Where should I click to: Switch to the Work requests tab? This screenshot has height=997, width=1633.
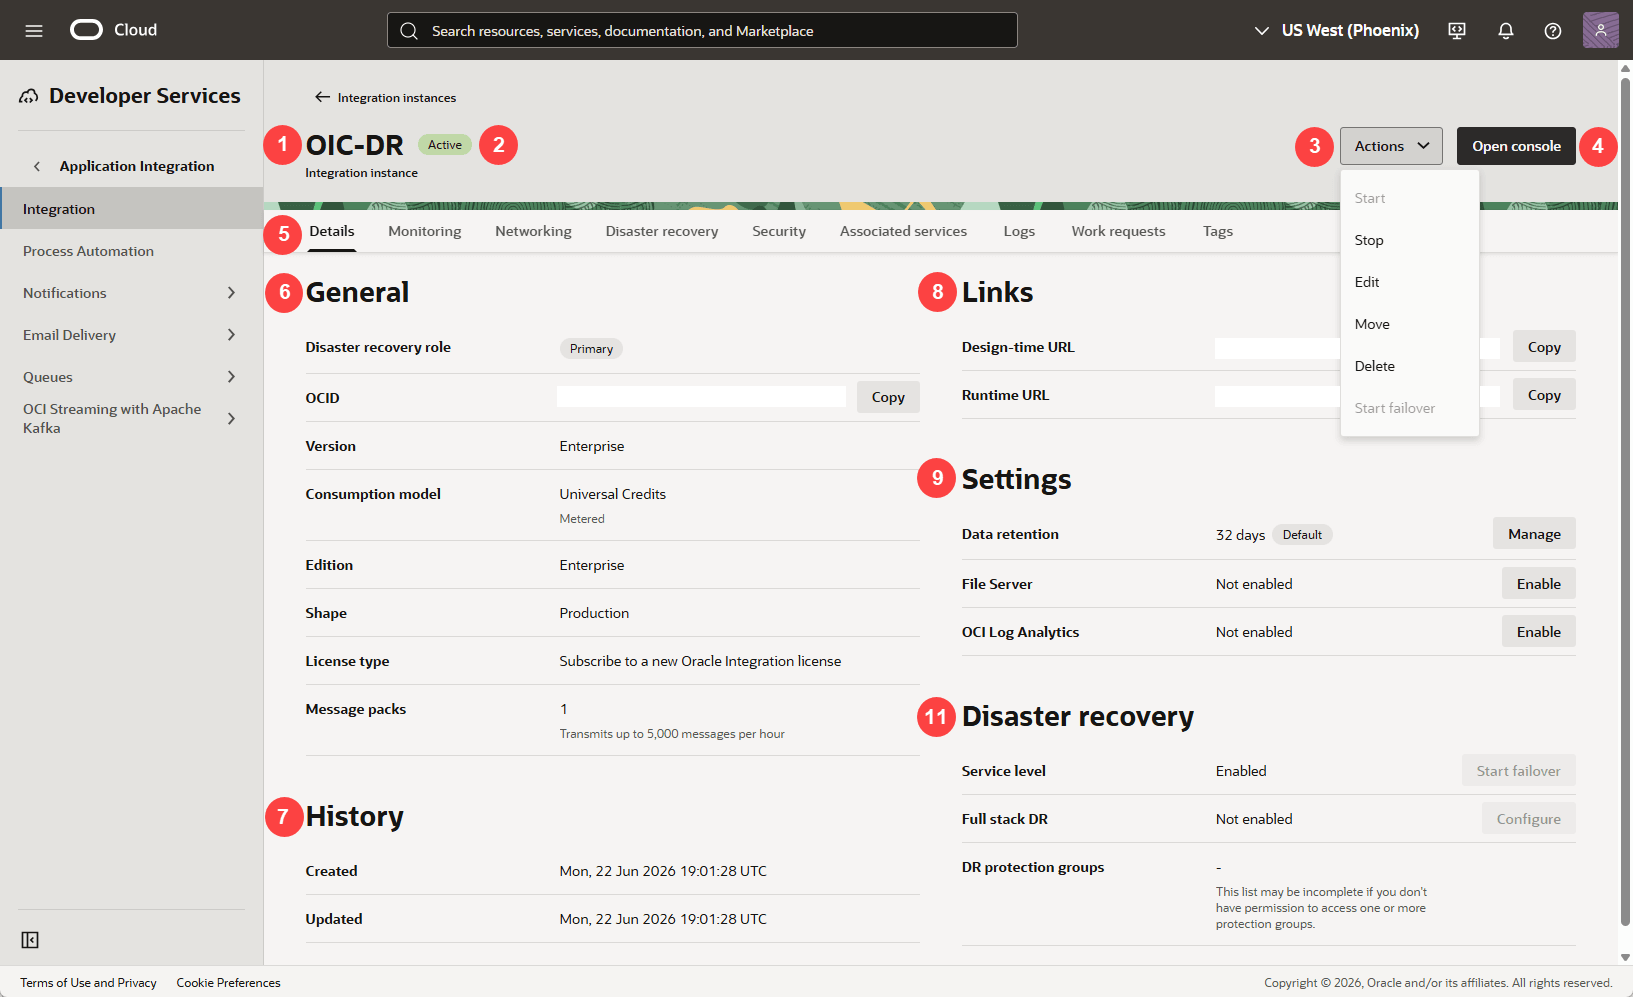coord(1118,231)
